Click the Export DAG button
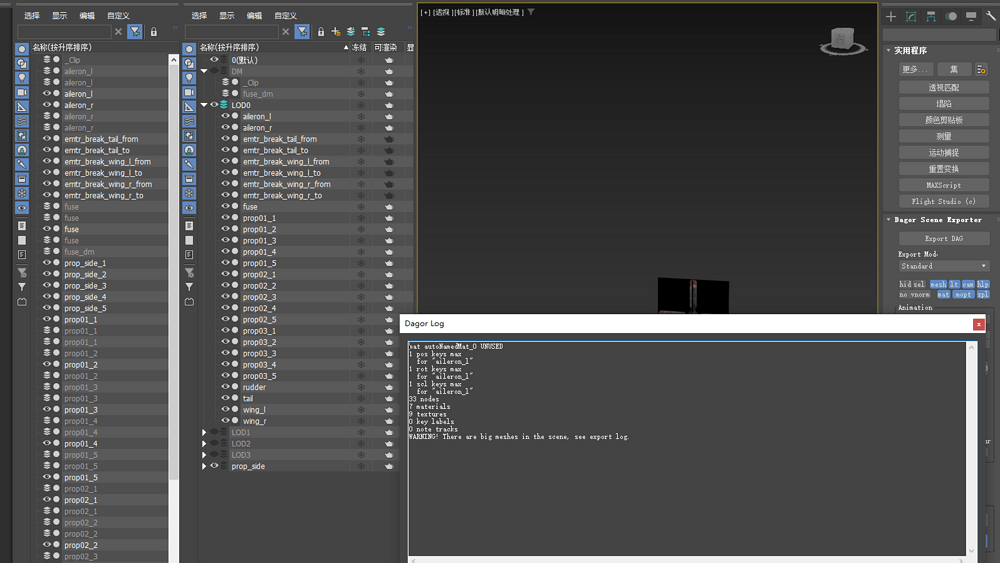 point(943,238)
